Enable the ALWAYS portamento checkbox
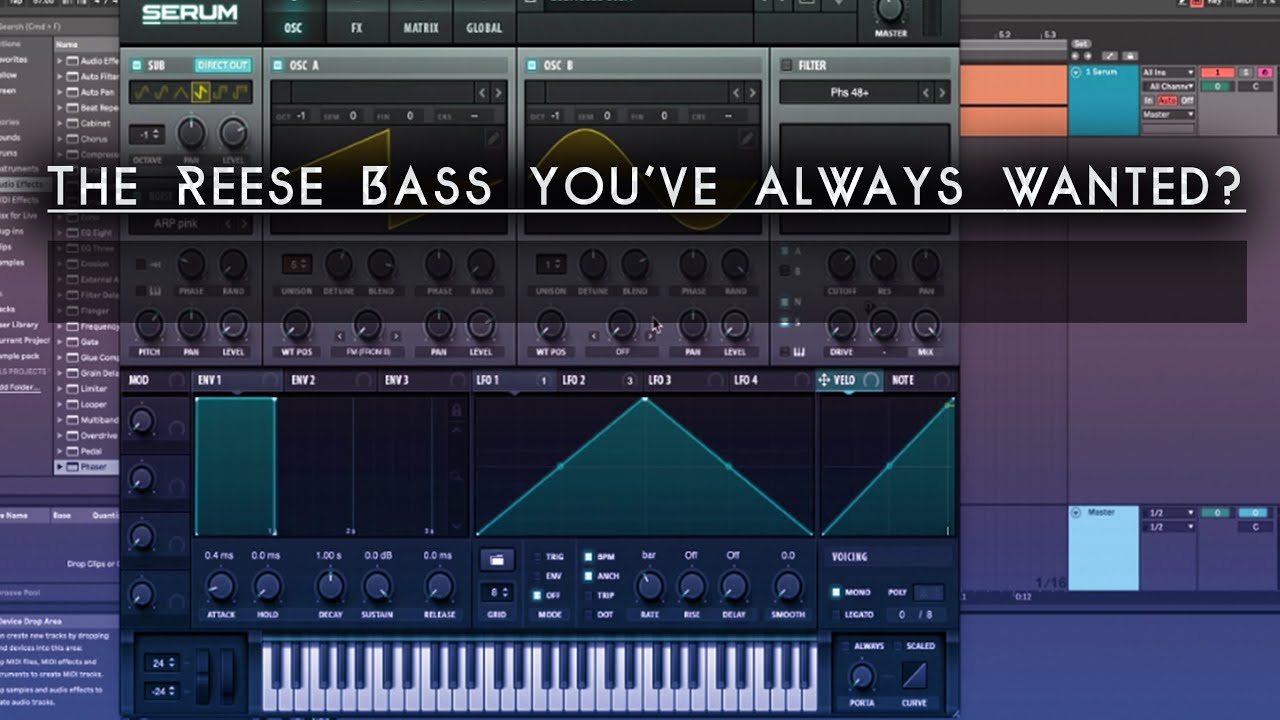Viewport: 1280px width, 720px height. coord(845,646)
